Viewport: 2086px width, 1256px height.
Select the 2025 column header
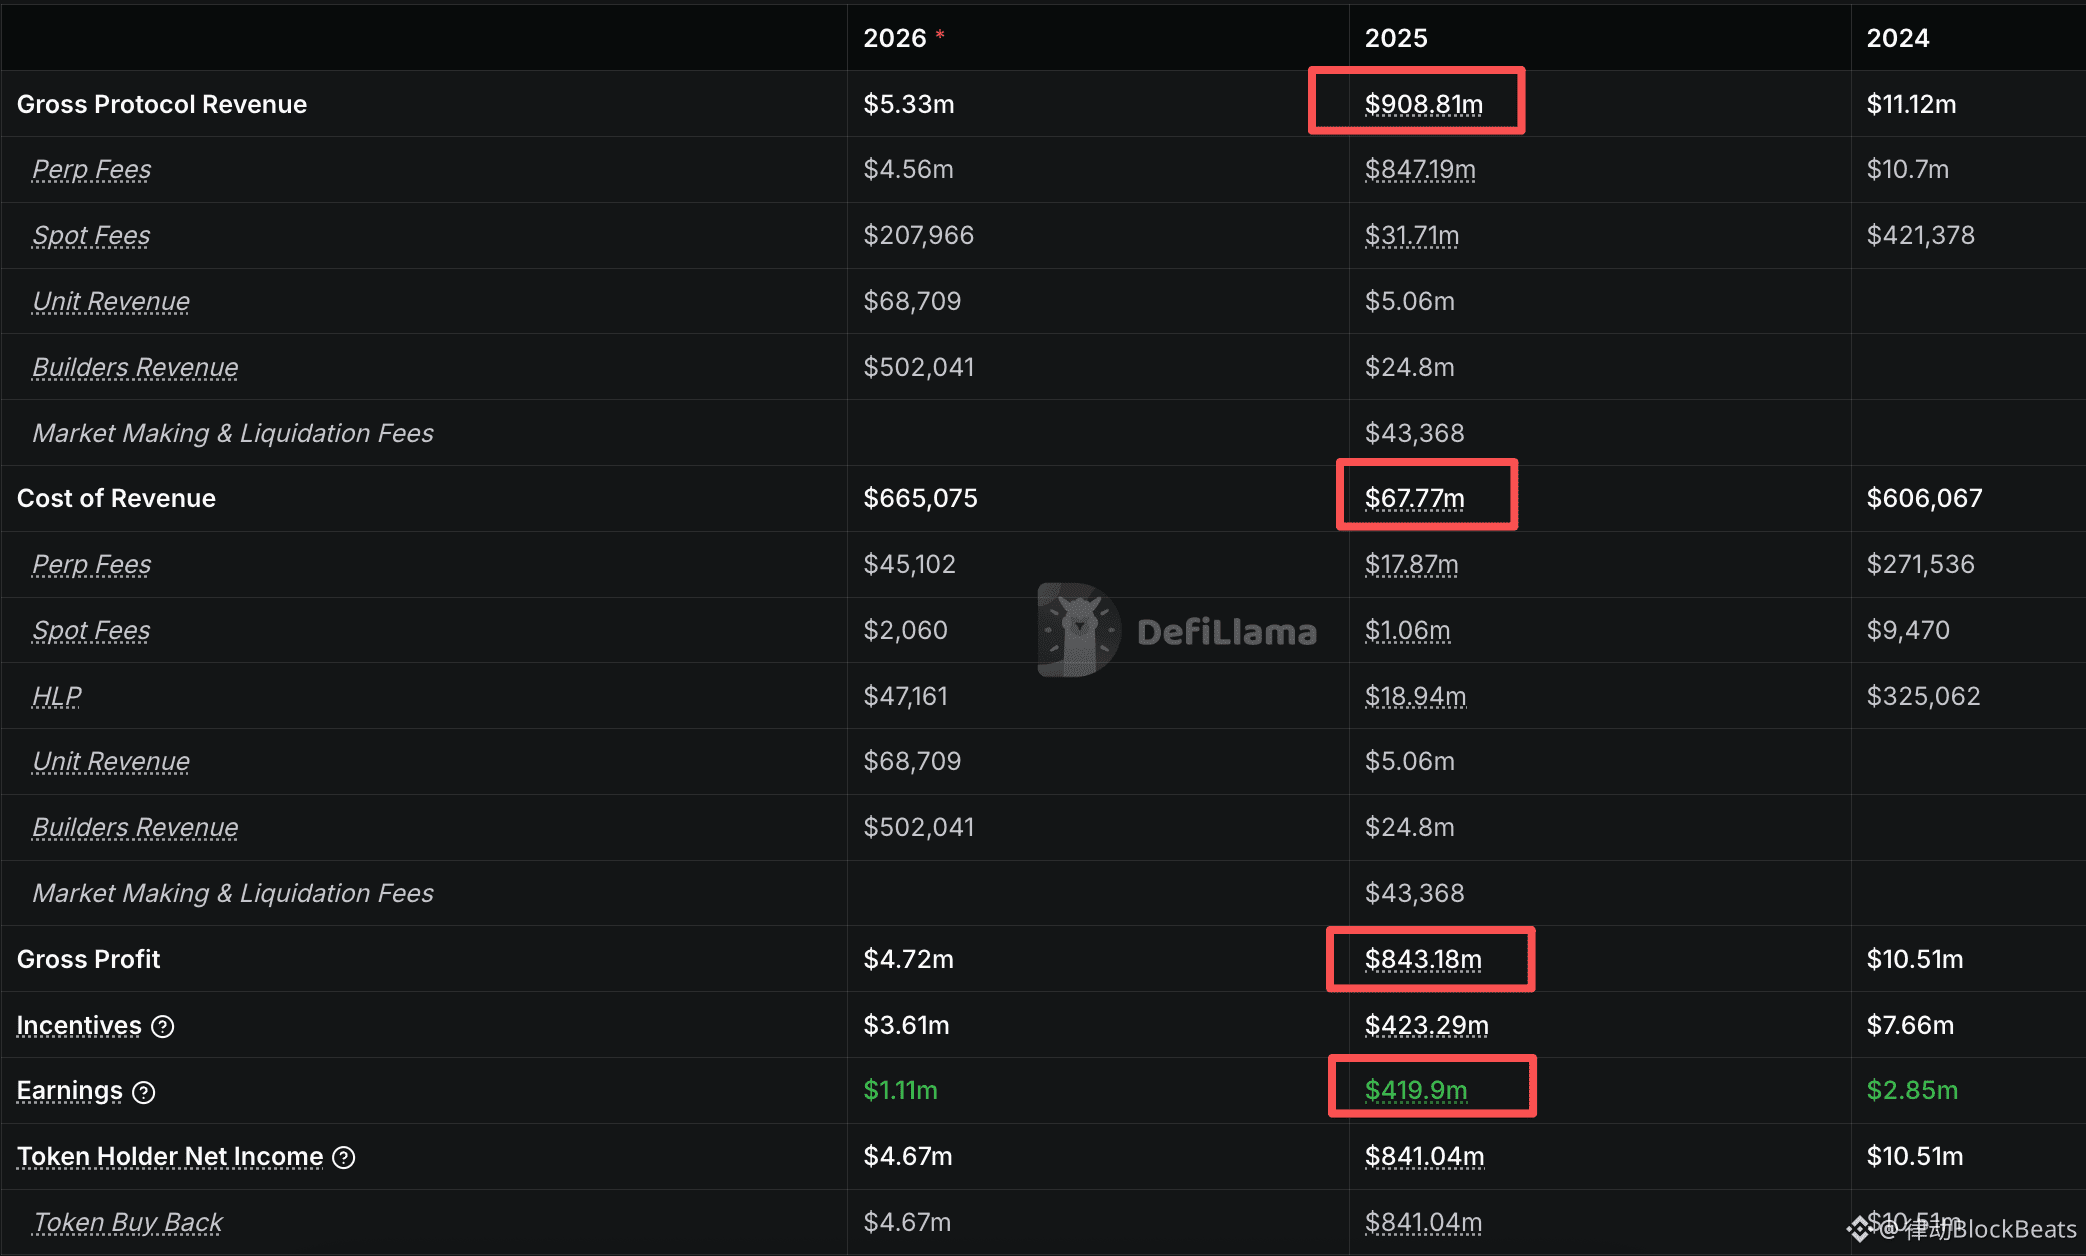tap(1396, 38)
